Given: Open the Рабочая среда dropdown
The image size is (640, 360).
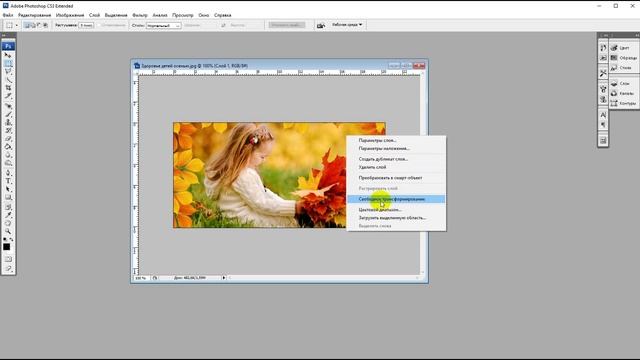Looking at the screenshot, I should [347, 25].
